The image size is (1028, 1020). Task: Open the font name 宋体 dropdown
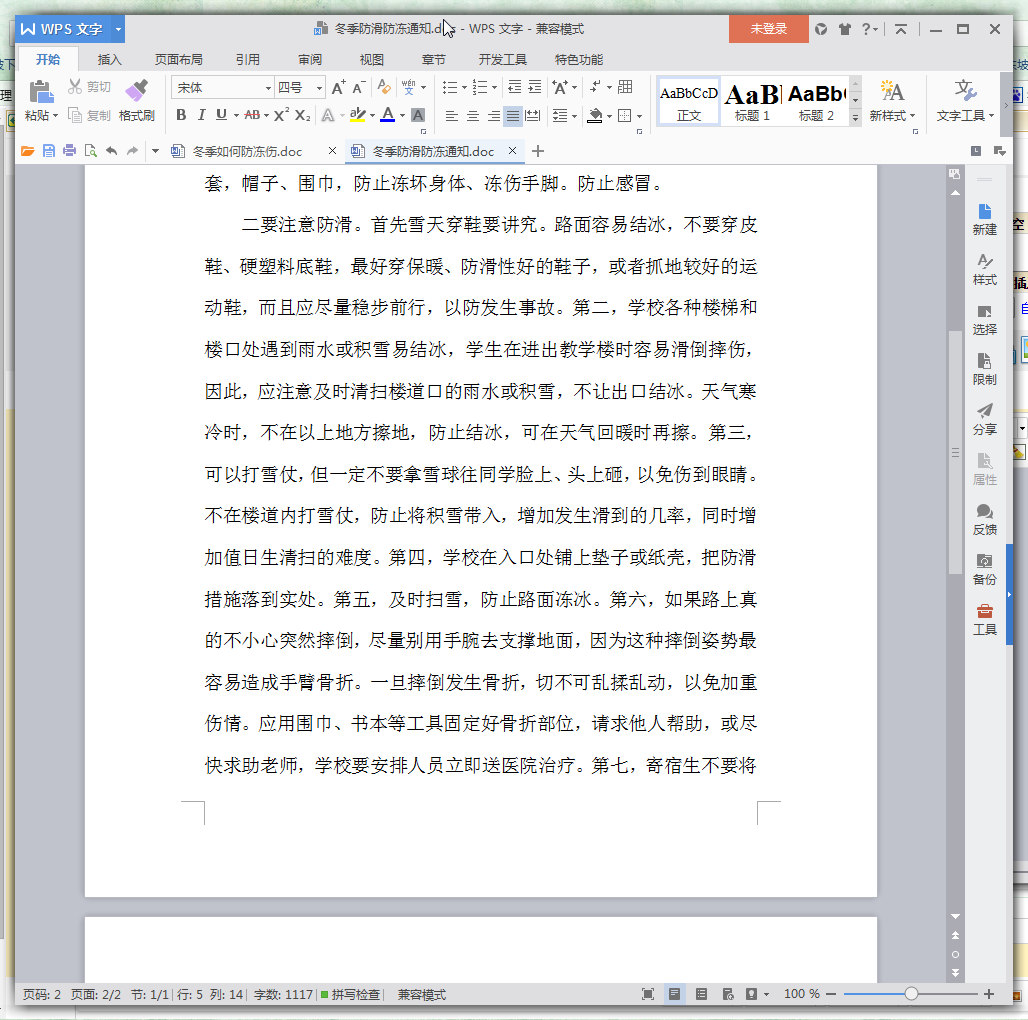coord(268,88)
